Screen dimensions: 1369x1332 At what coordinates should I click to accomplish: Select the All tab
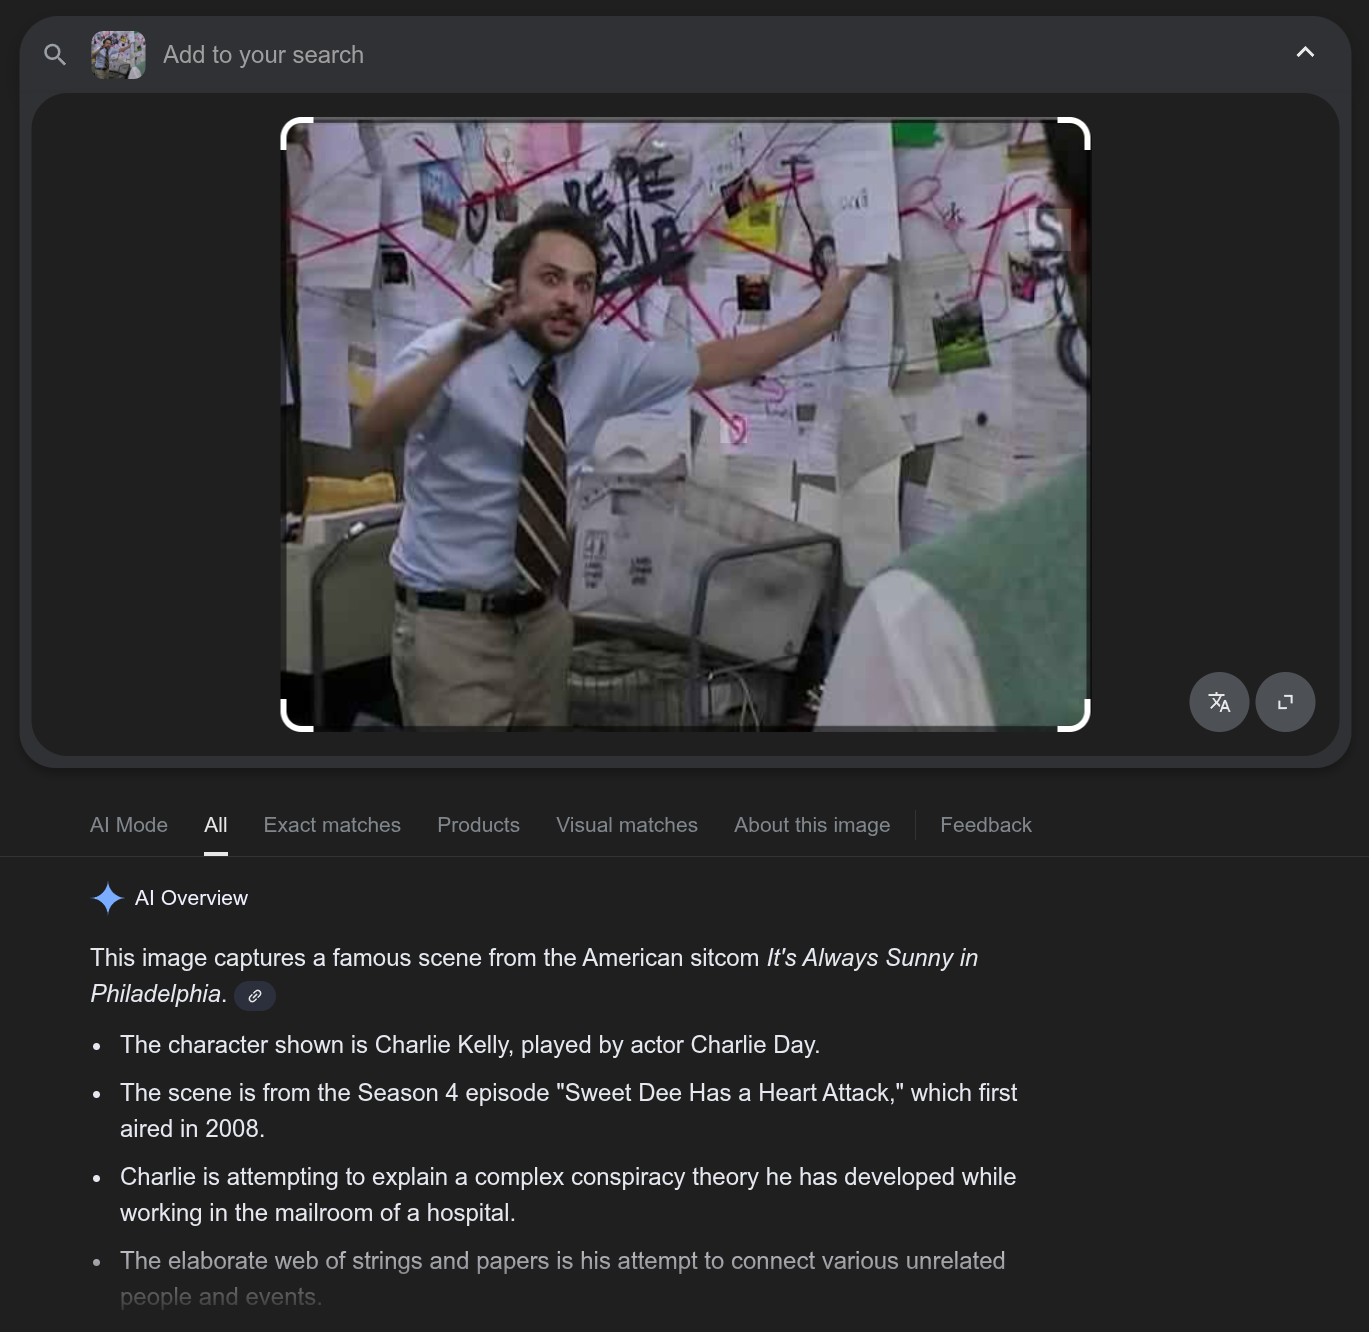(x=216, y=825)
